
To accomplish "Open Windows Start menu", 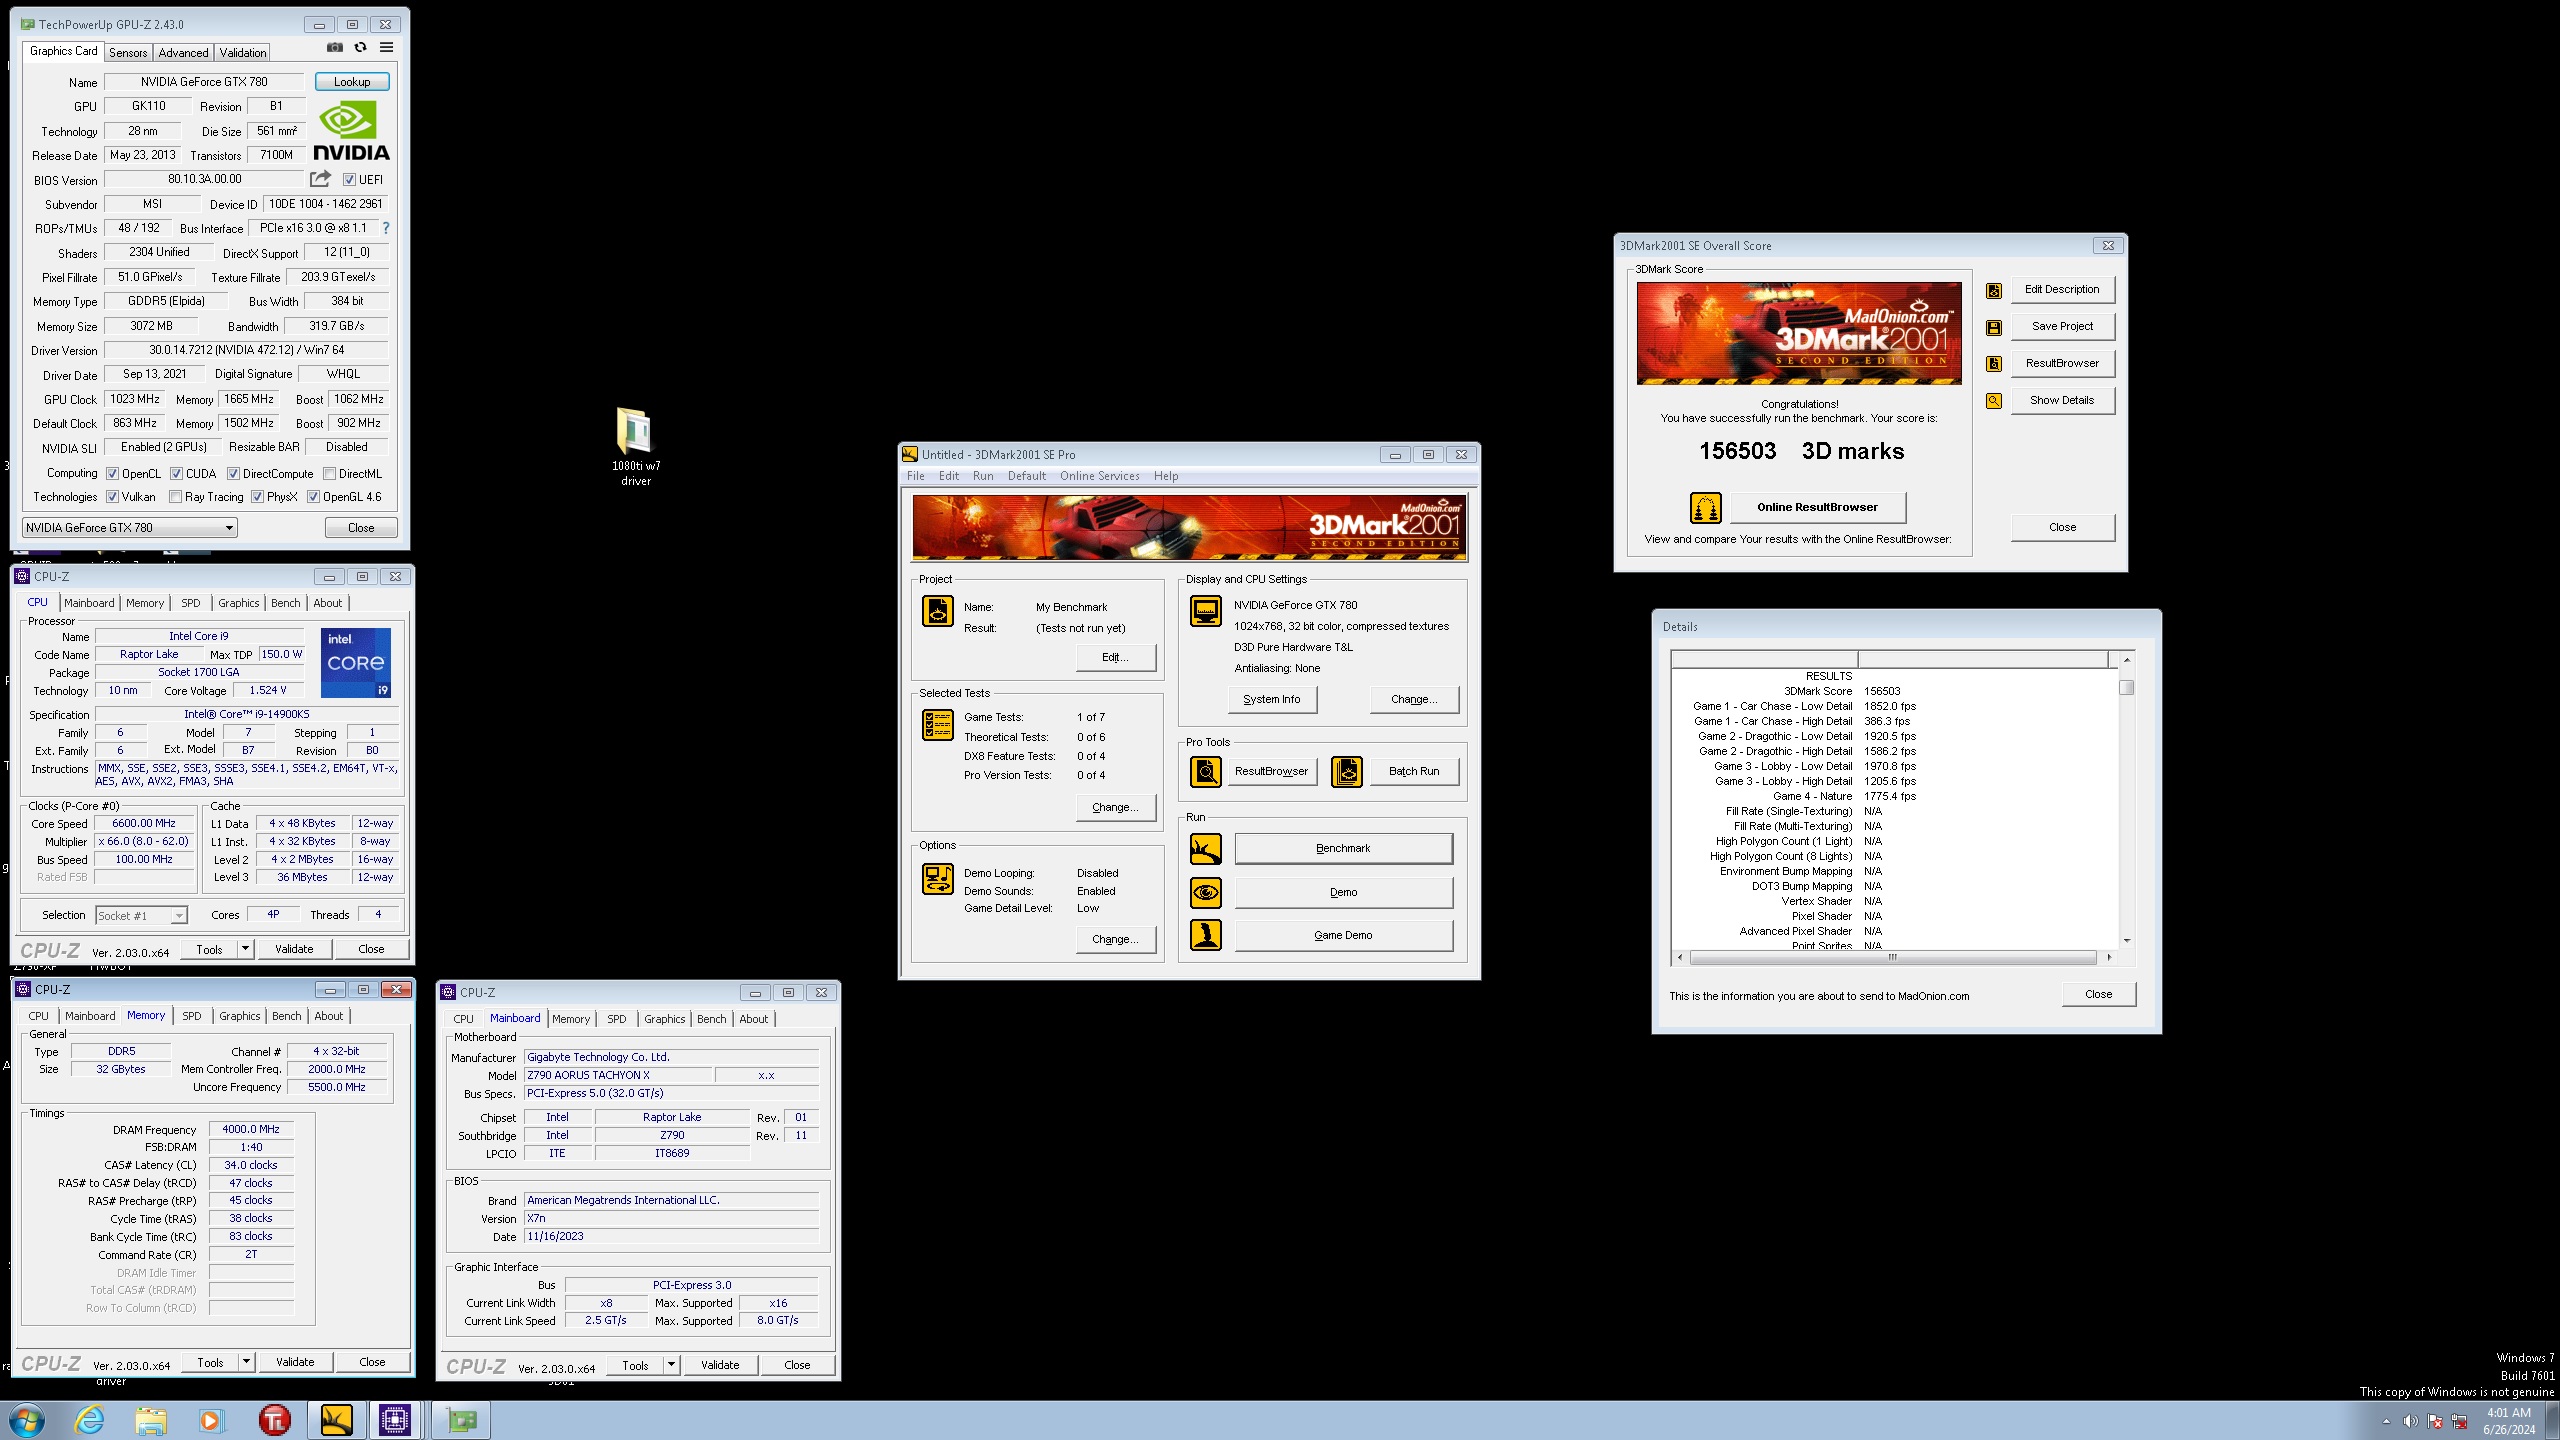I will (x=27, y=1420).
